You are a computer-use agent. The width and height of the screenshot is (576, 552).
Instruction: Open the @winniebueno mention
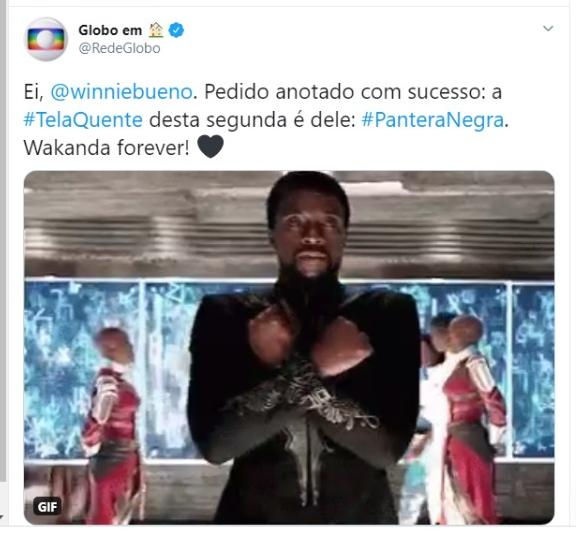coord(121,92)
